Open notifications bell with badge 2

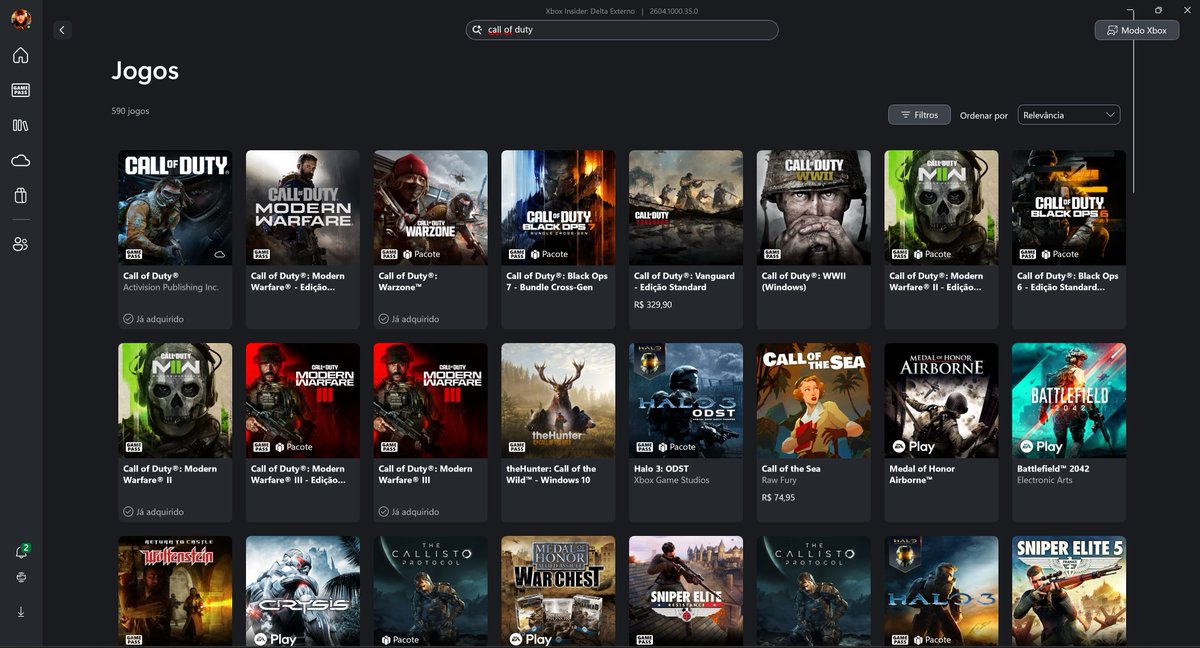(21, 552)
